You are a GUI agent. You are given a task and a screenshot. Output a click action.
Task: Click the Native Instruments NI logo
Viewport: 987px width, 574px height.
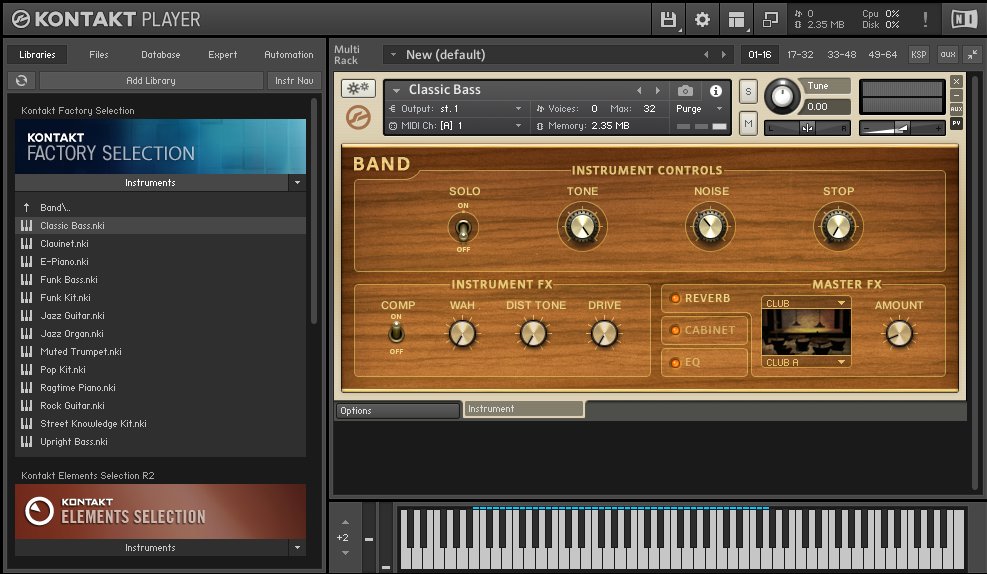[964, 20]
